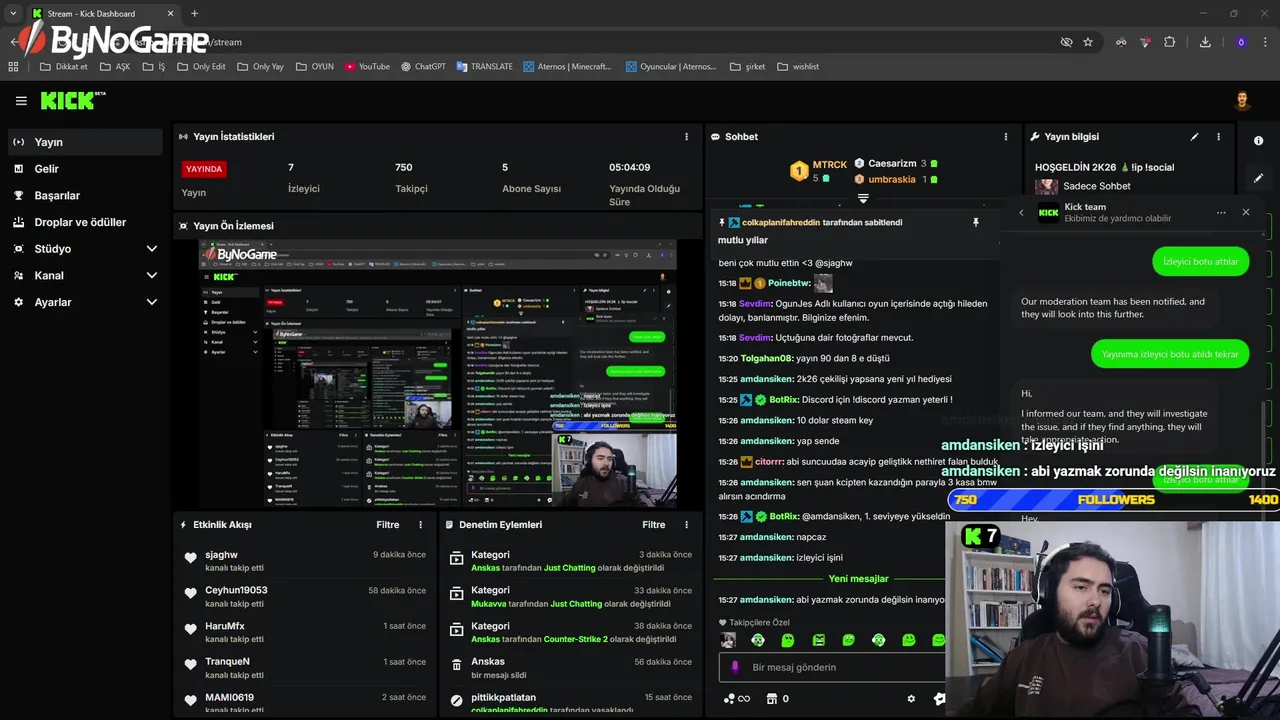Image resolution: width=1280 pixels, height=720 pixels.
Task: Open chat settings gear icon
Action: (x=911, y=699)
